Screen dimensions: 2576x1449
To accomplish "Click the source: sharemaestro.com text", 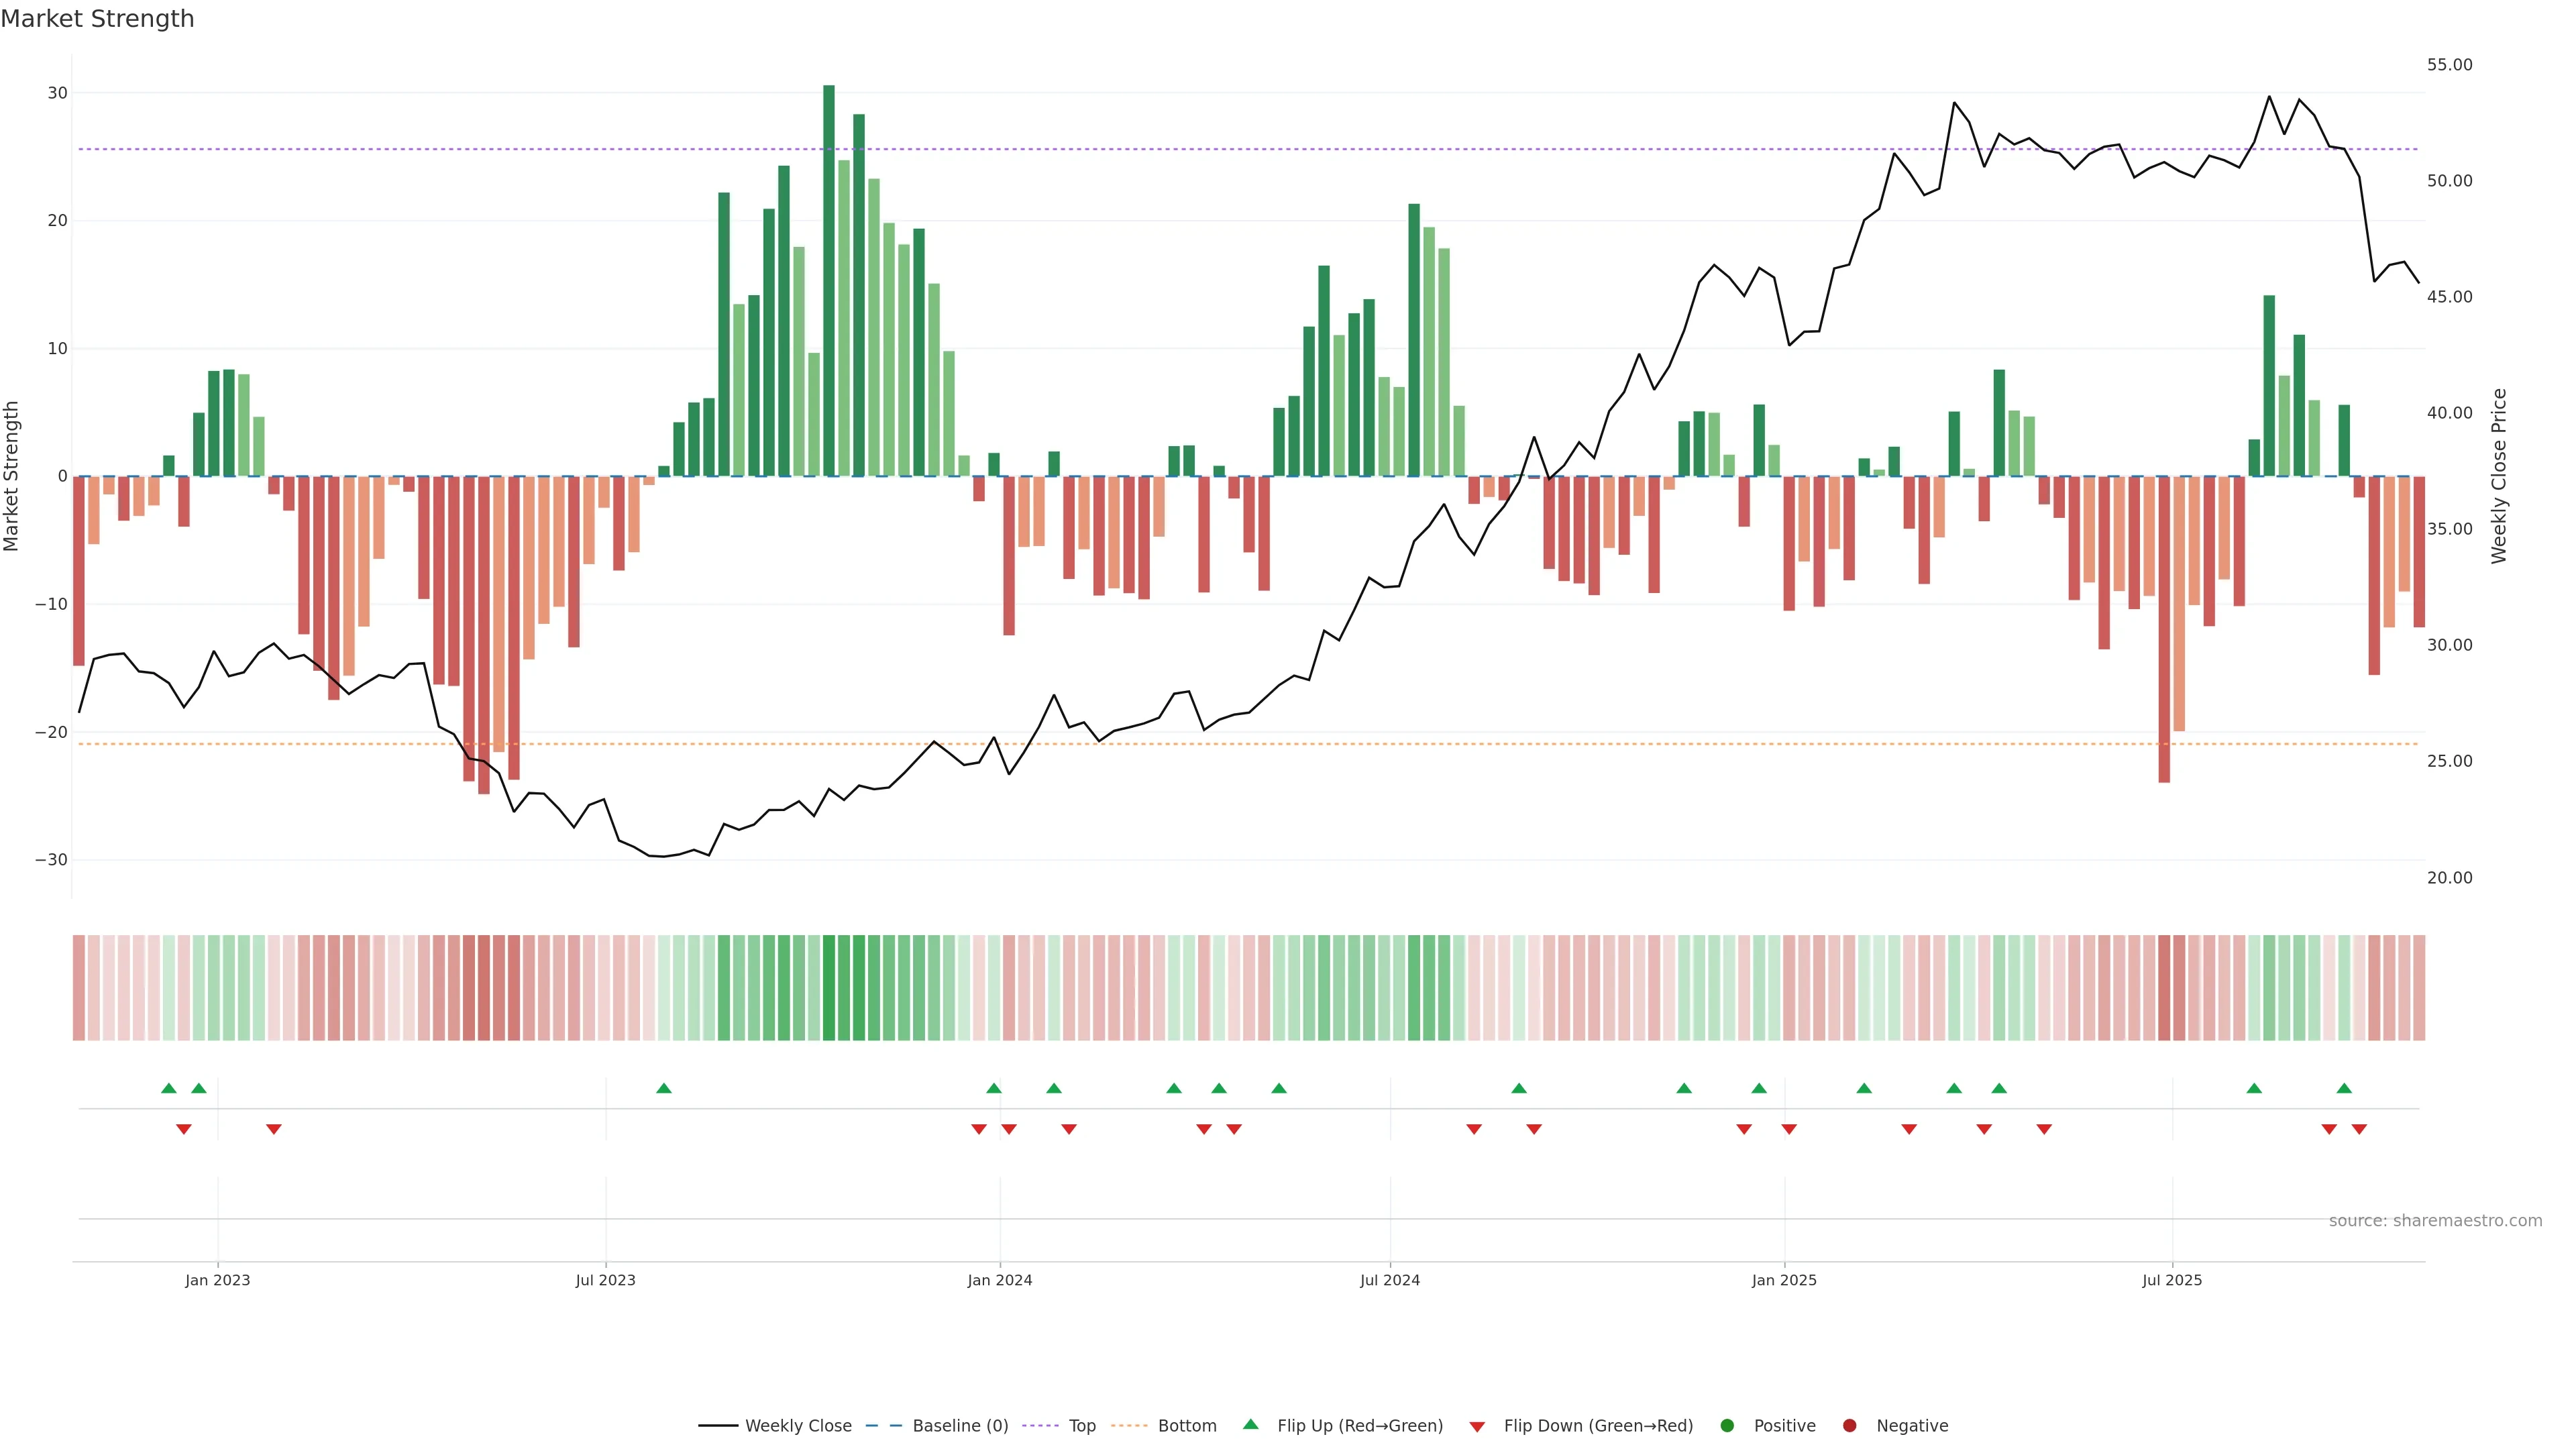I will [x=2435, y=1220].
